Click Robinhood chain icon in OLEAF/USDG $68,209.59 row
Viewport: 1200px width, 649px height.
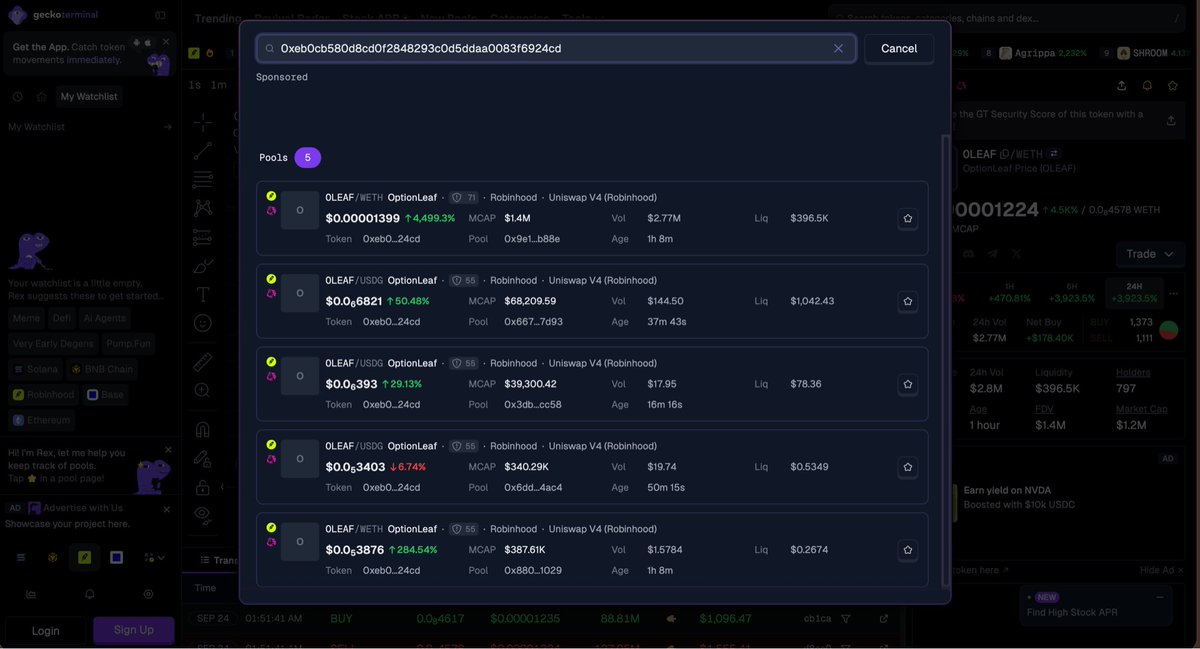click(x=271, y=279)
